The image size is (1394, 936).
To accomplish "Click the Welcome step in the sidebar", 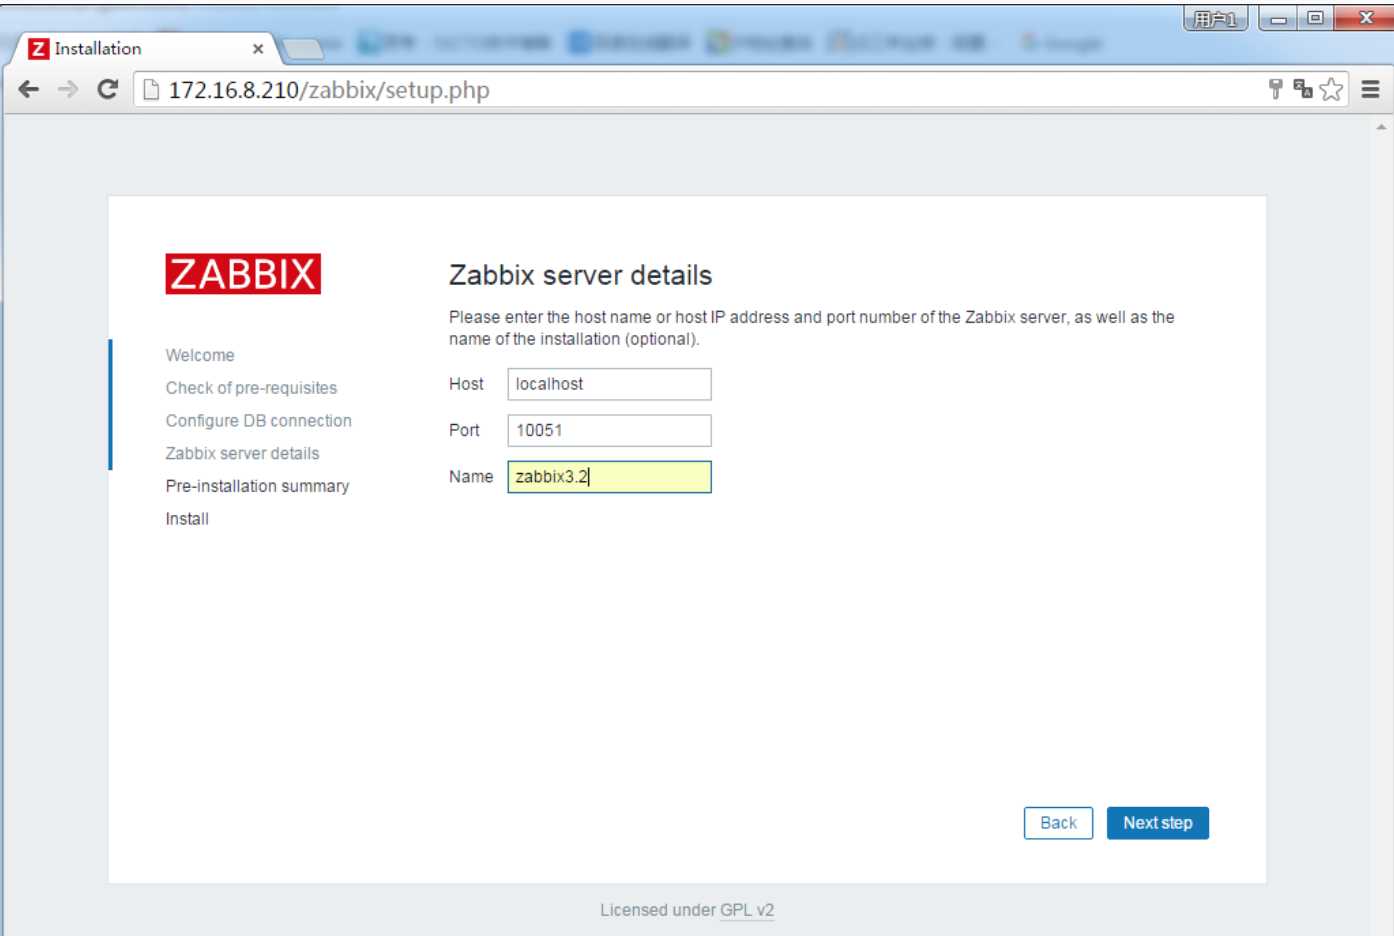I will point(200,355).
